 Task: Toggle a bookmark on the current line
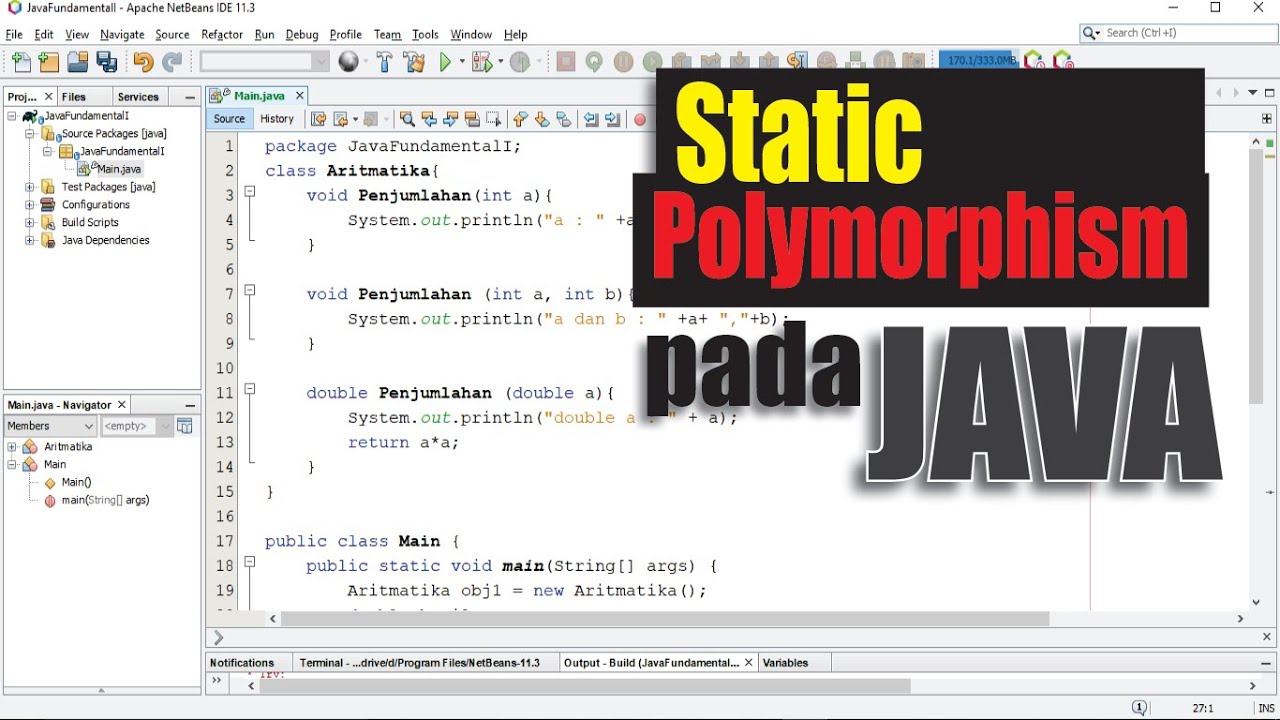(564, 119)
